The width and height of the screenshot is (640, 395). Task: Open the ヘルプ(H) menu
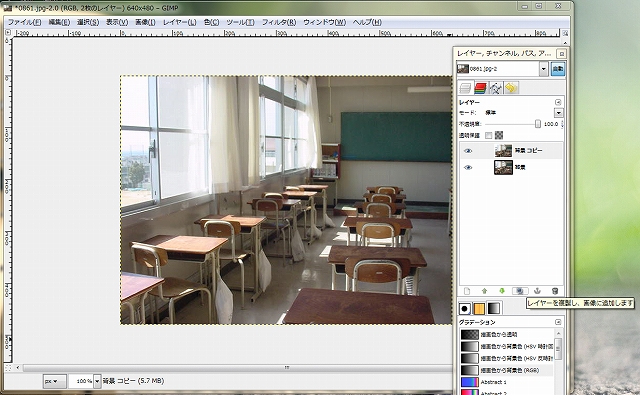367,22
